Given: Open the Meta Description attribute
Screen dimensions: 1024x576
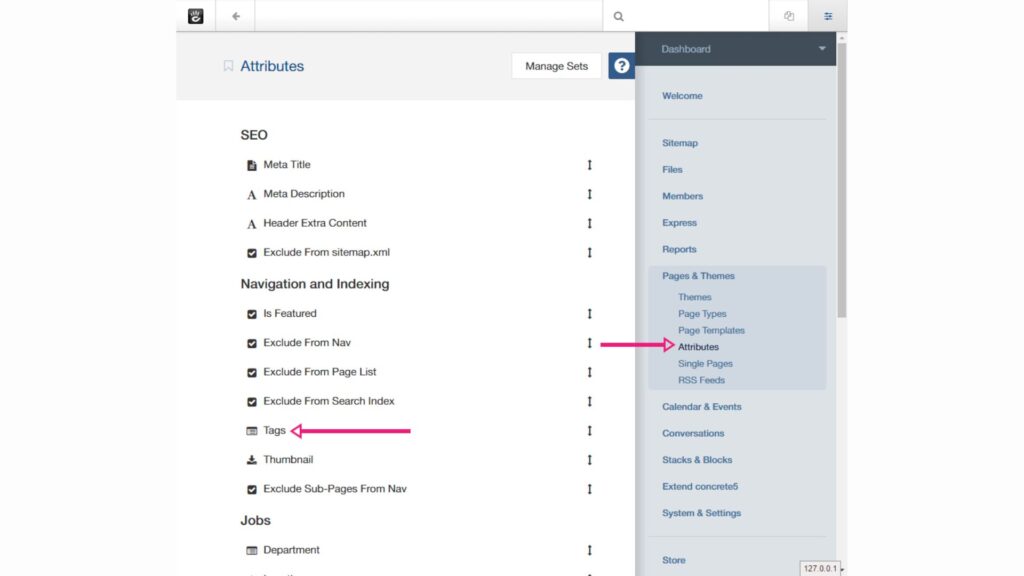Looking at the screenshot, I should click(x=304, y=194).
